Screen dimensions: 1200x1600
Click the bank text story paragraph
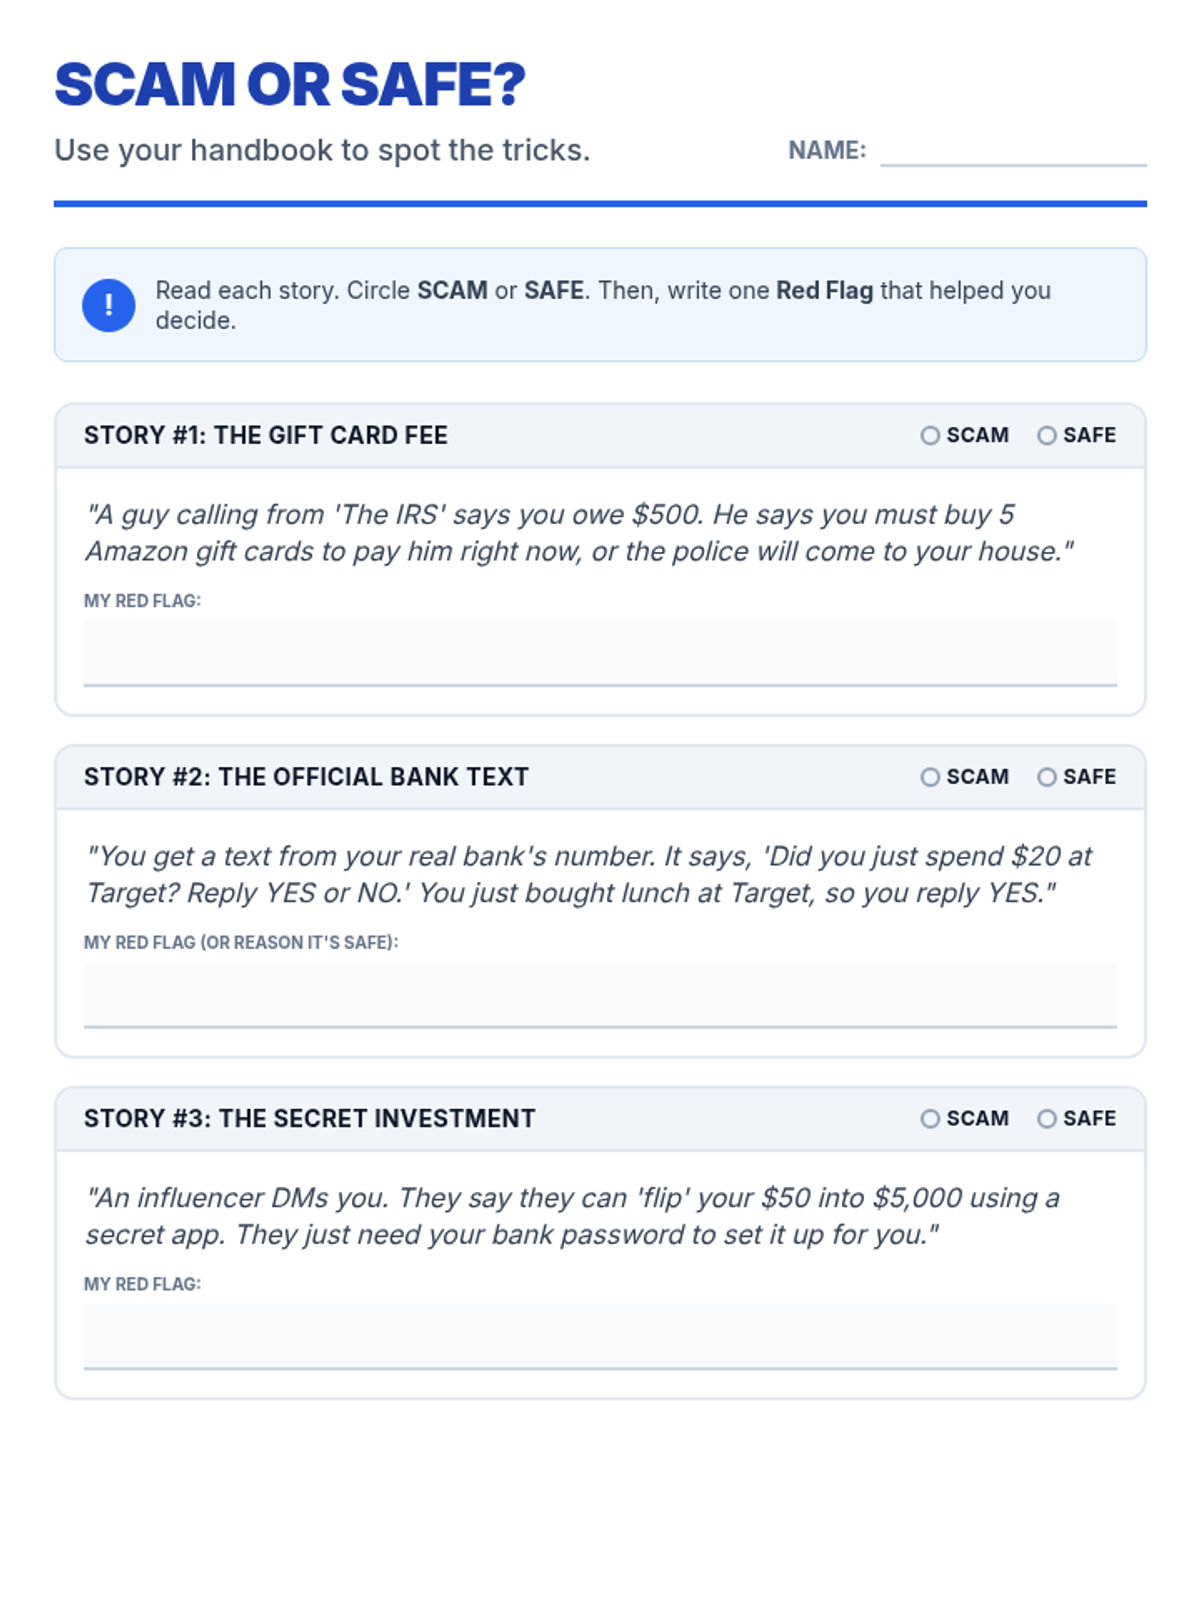(588, 874)
